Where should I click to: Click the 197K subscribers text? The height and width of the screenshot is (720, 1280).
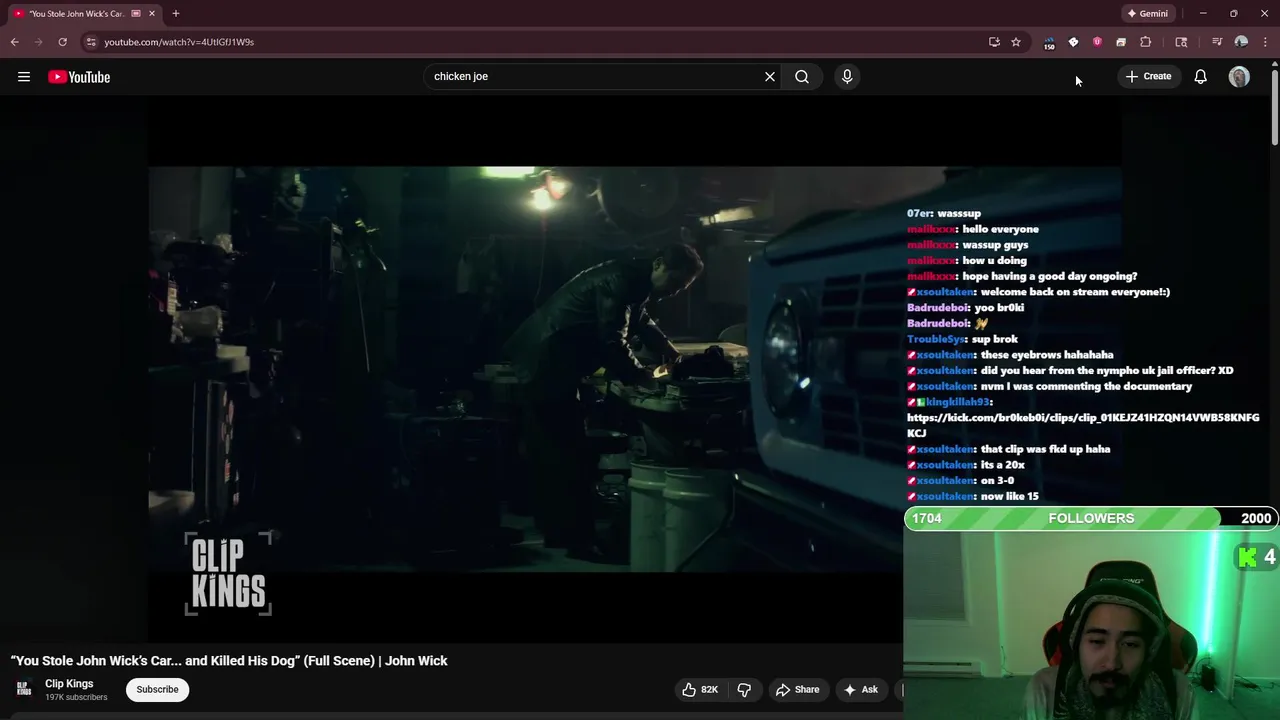tap(76, 697)
